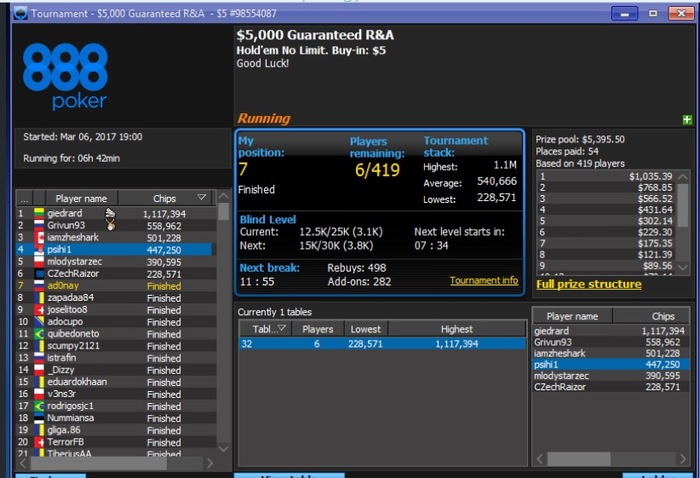The width and height of the screenshot is (700, 478).
Task: Click prize list scroll up arrow
Action: pos(683,177)
